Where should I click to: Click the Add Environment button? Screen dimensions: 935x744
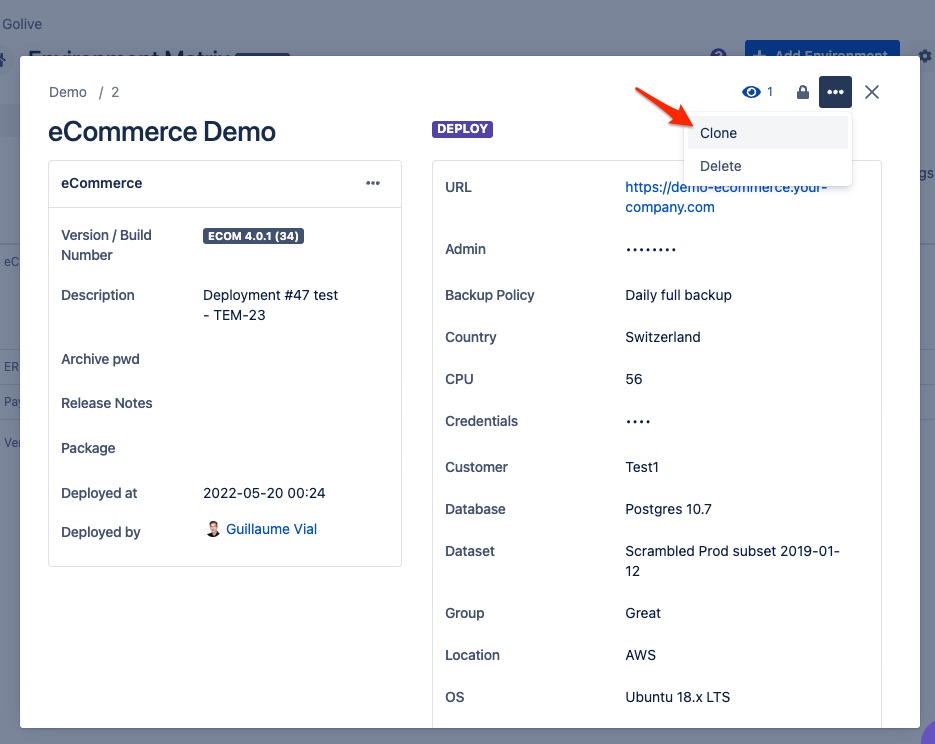point(822,50)
